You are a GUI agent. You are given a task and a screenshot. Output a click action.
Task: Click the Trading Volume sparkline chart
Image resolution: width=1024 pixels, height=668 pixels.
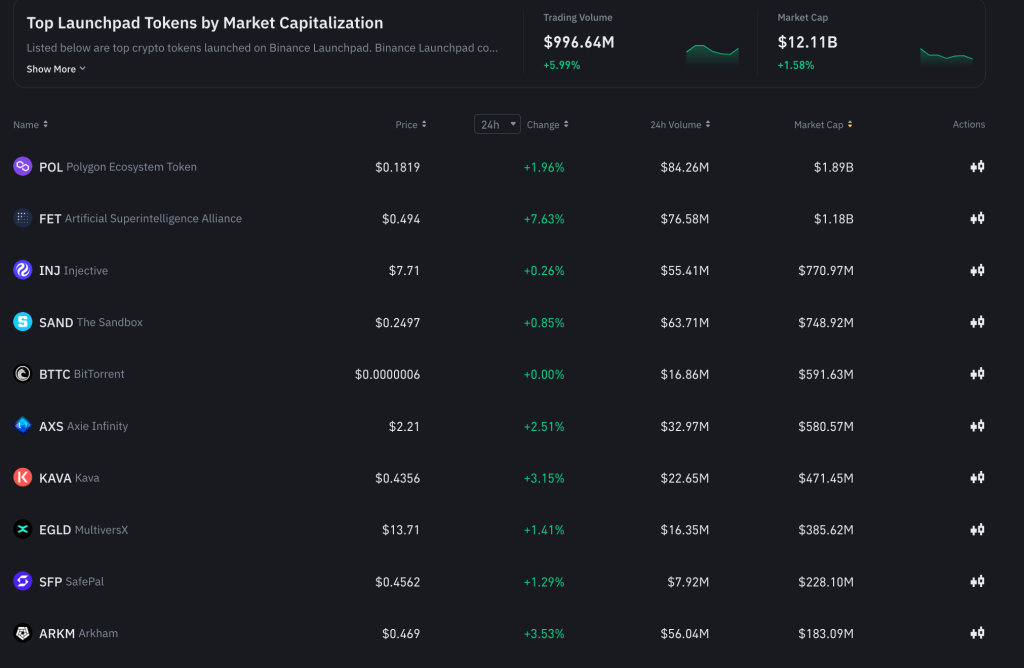click(x=712, y=53)
